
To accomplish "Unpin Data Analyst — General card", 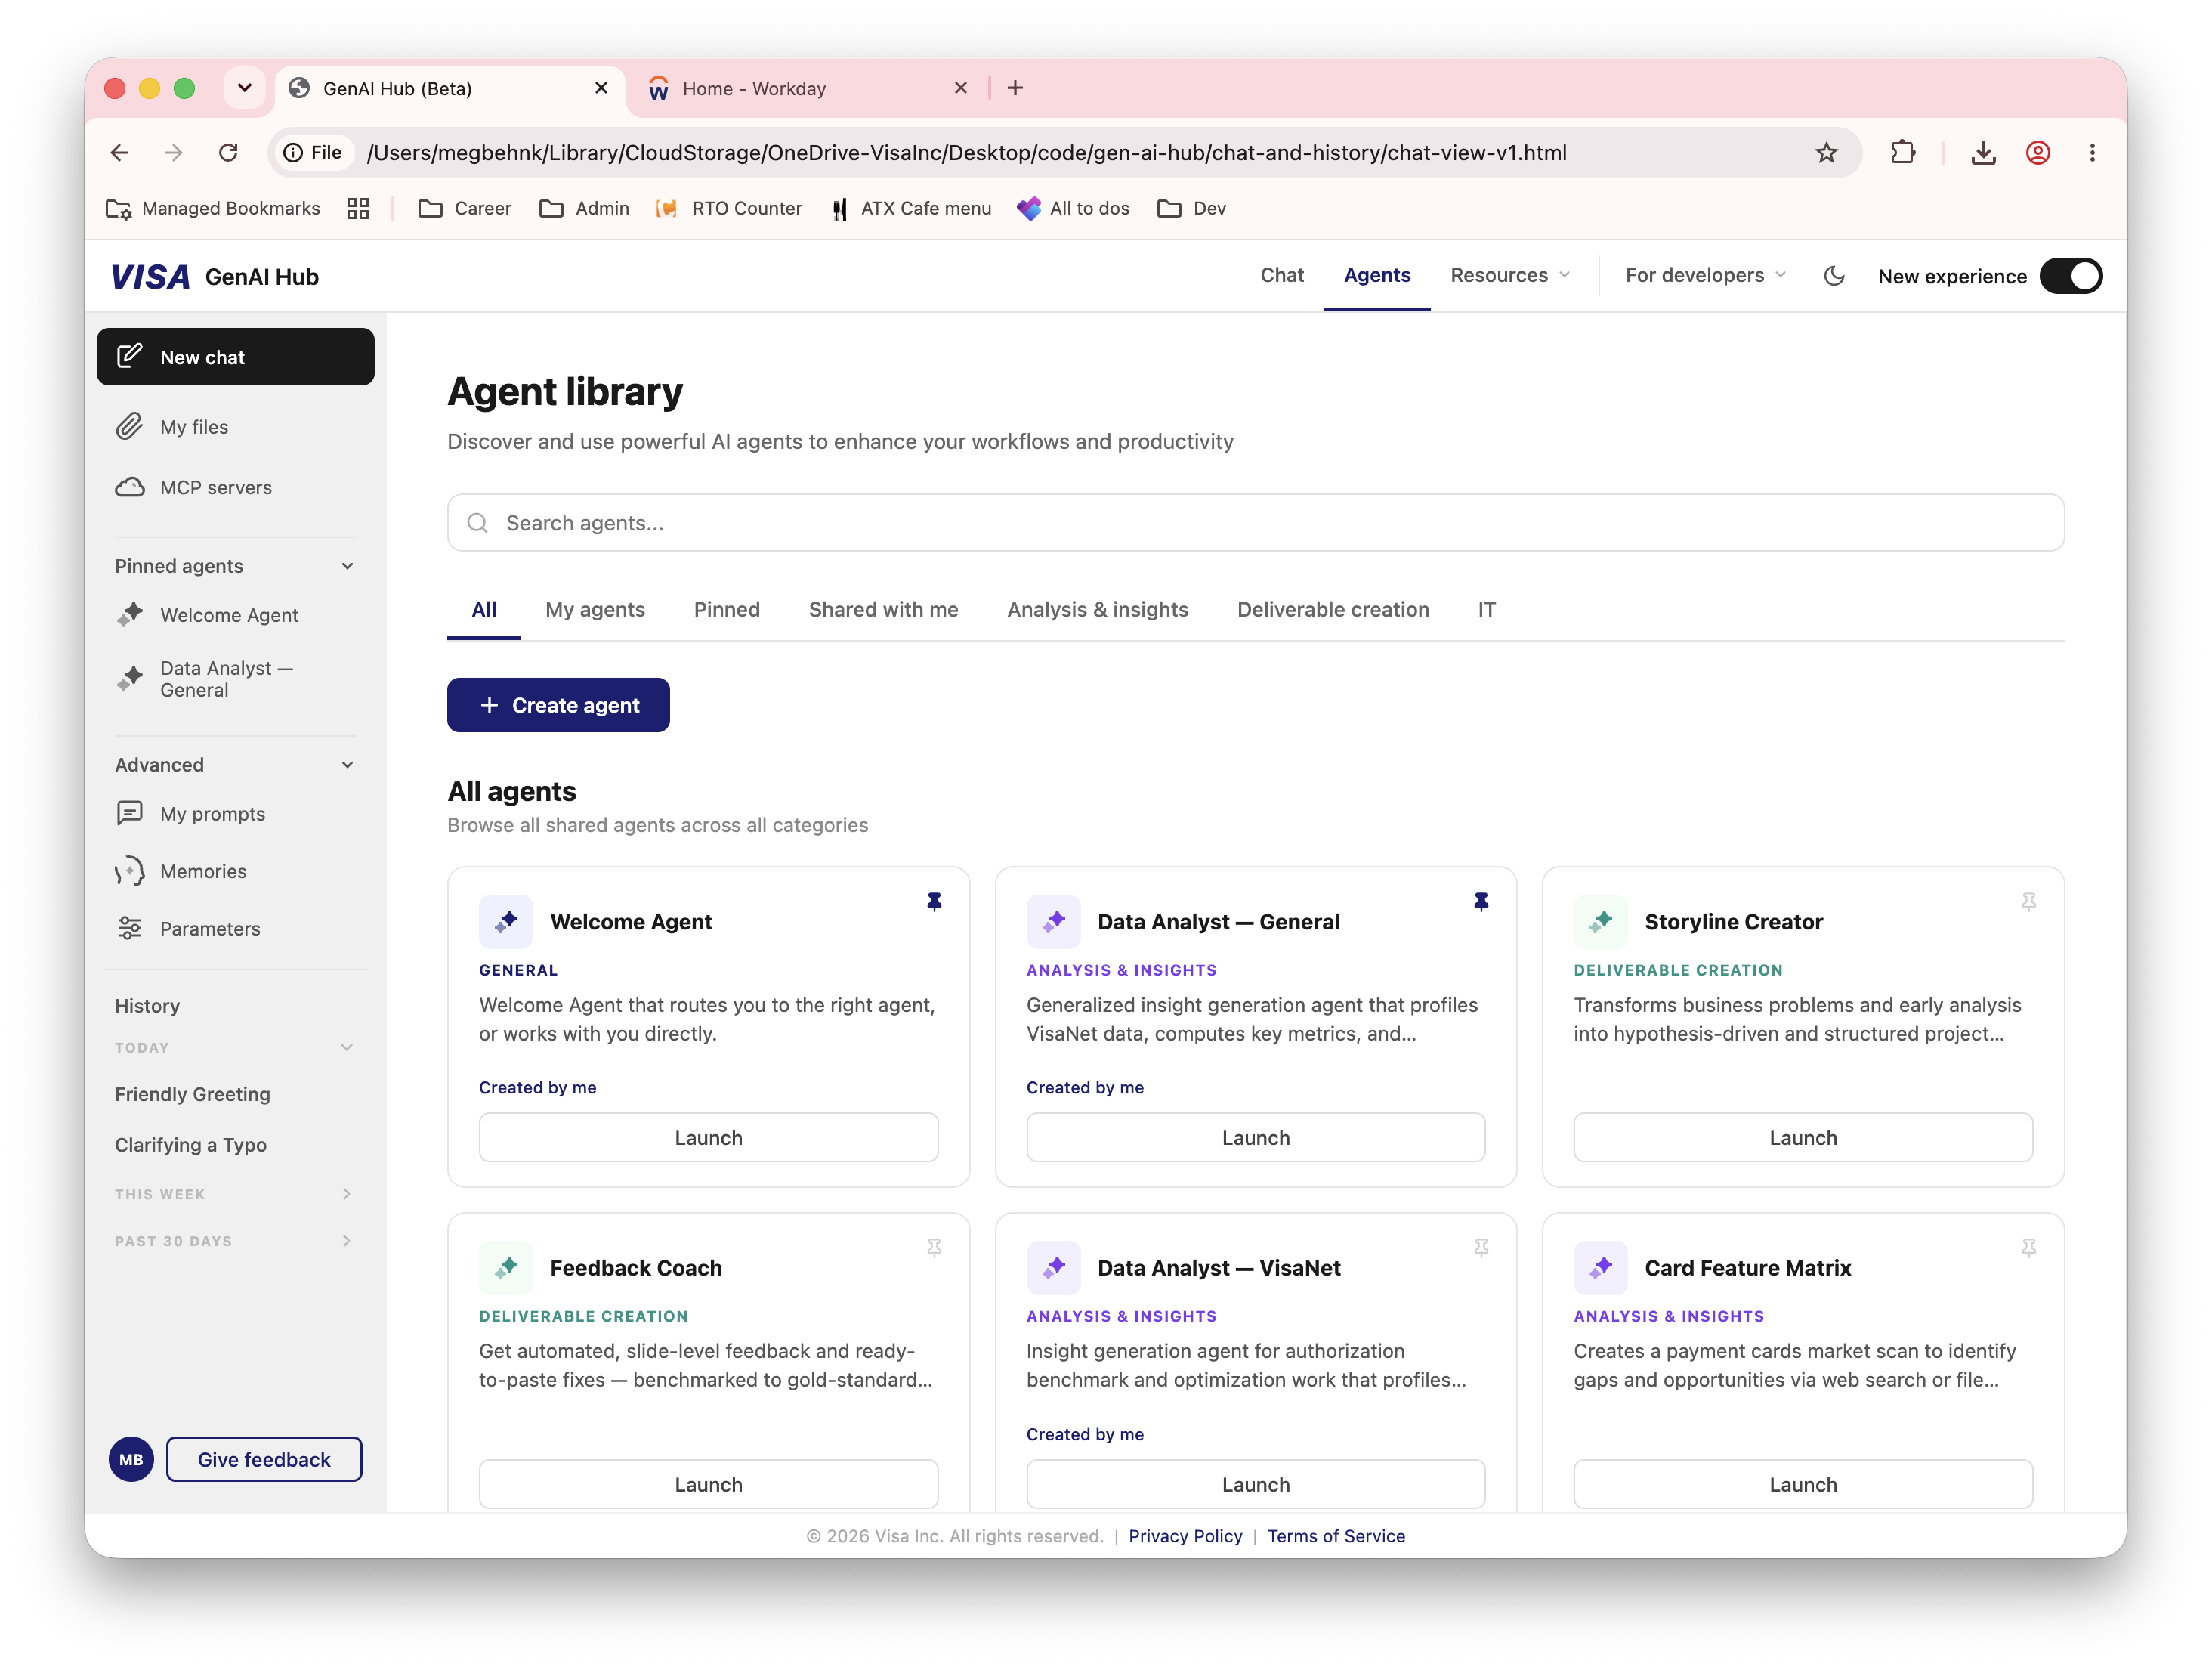I will click(1481, 902).
